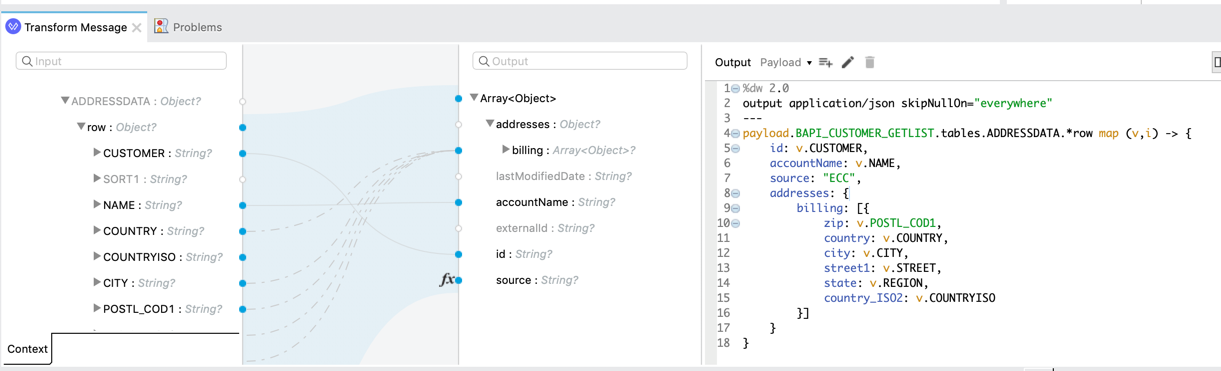Select the id output field
Screen dimensions: 1221x371
coord(524,254)
